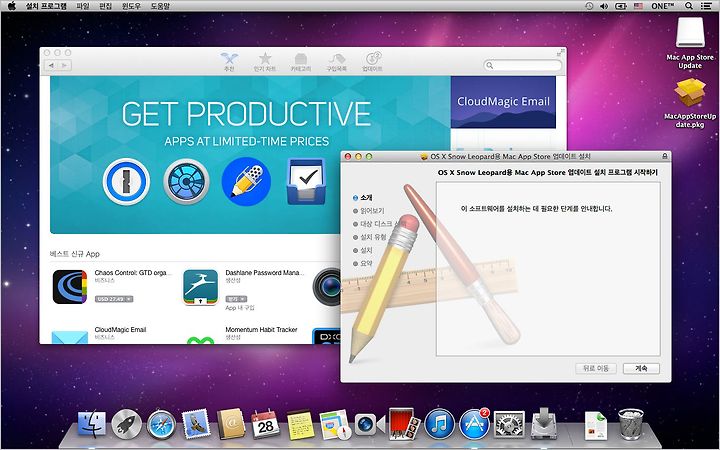Viewport: 720px width, 450px height.
Task: Open Trash in the Dock
Action: (631, 424)
